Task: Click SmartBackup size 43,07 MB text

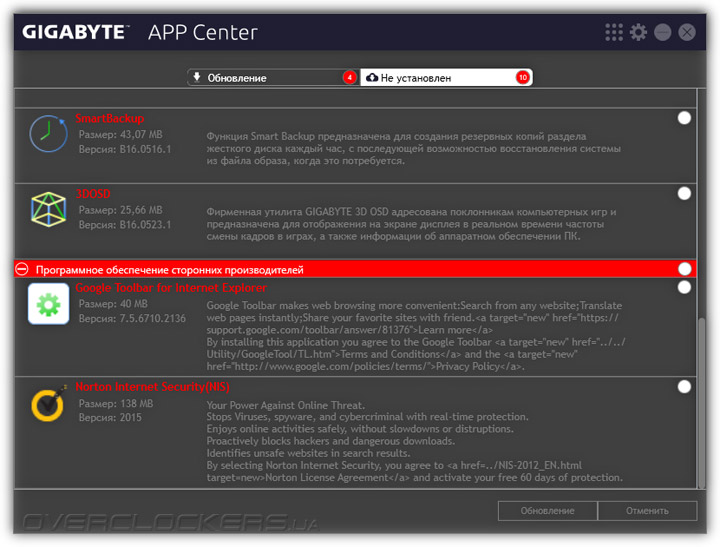Action: coord(120,135)
